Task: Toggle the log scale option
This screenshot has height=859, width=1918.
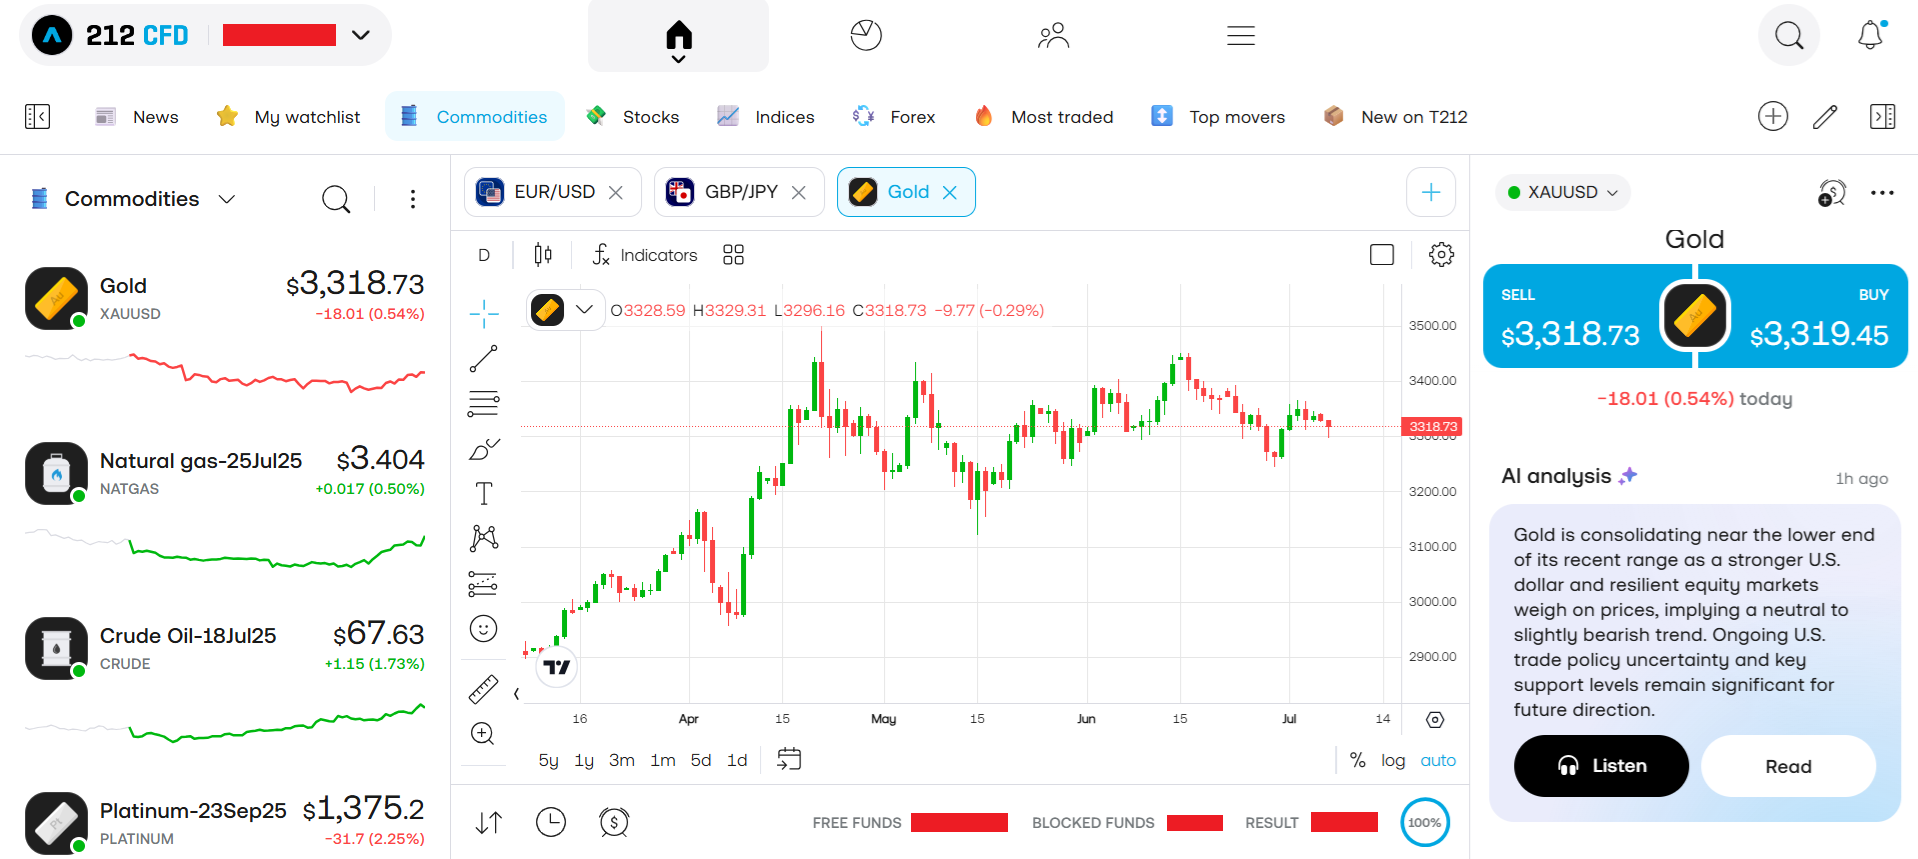Action: (x=1393, y=760)
